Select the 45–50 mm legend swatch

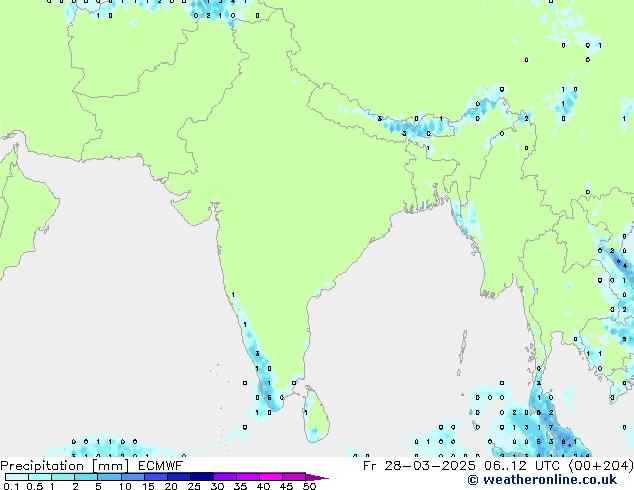coord(294,477)
